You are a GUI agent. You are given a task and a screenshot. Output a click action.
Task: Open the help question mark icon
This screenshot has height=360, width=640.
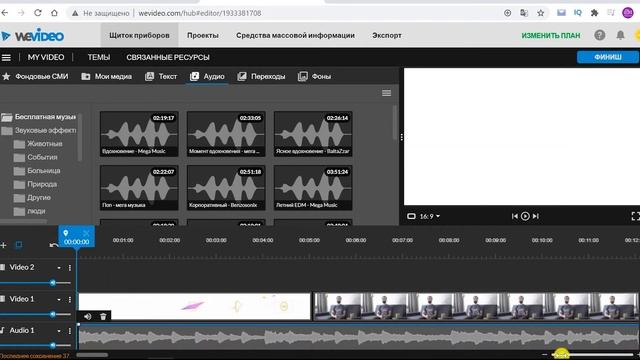[600, 35]
